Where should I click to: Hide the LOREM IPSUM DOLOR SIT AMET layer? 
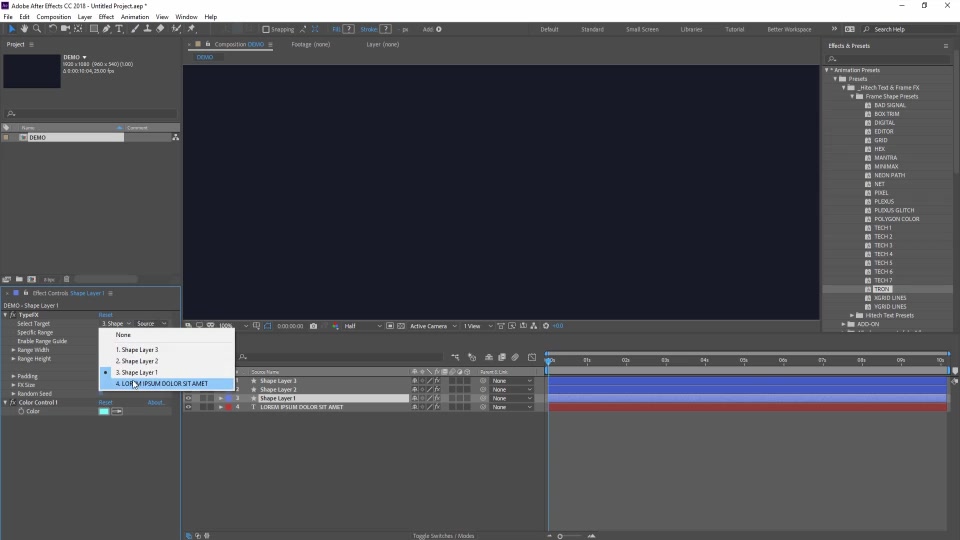[189, 407]
